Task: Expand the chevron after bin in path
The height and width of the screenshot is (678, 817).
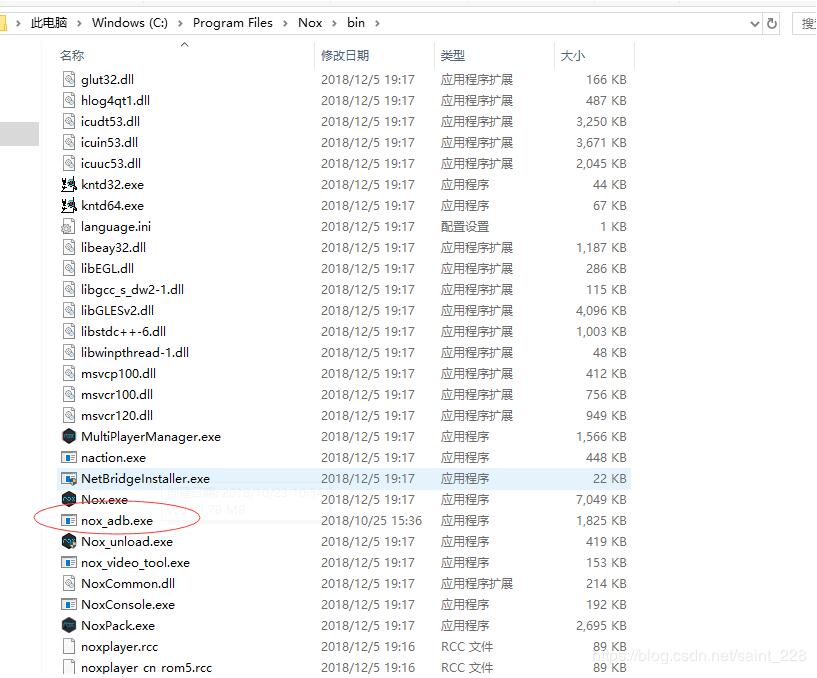Action: click(377, 23)
